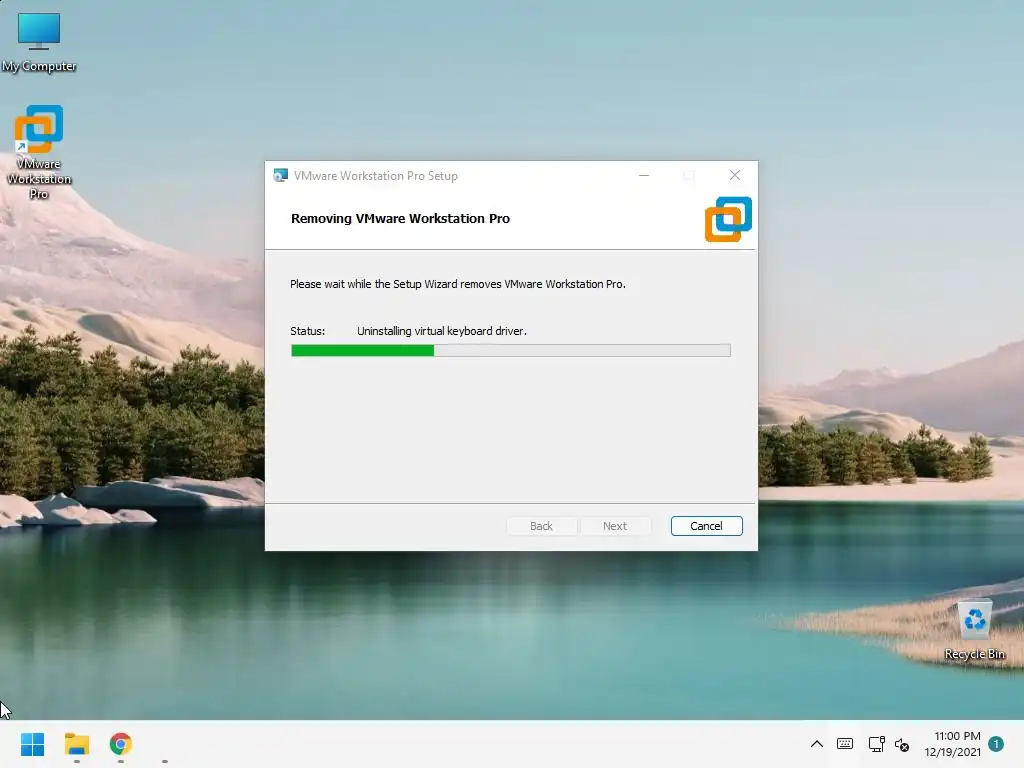Click the 'Removing VMware Workstation Pro' heading
This screenshot has width=1024, height=768.
coord(400,219)
